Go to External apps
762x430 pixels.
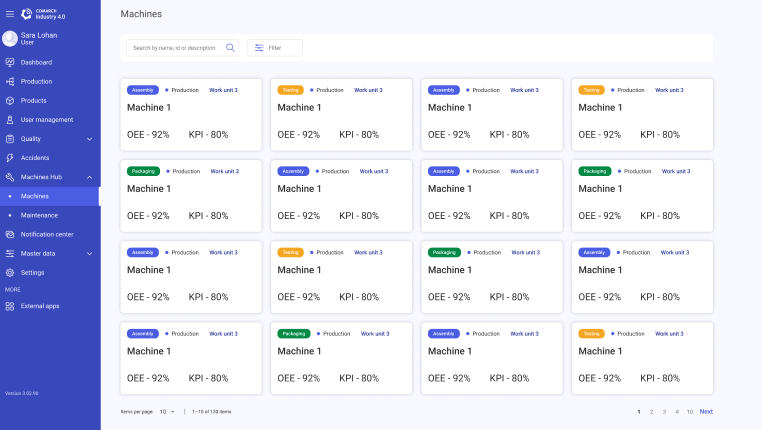50,306
